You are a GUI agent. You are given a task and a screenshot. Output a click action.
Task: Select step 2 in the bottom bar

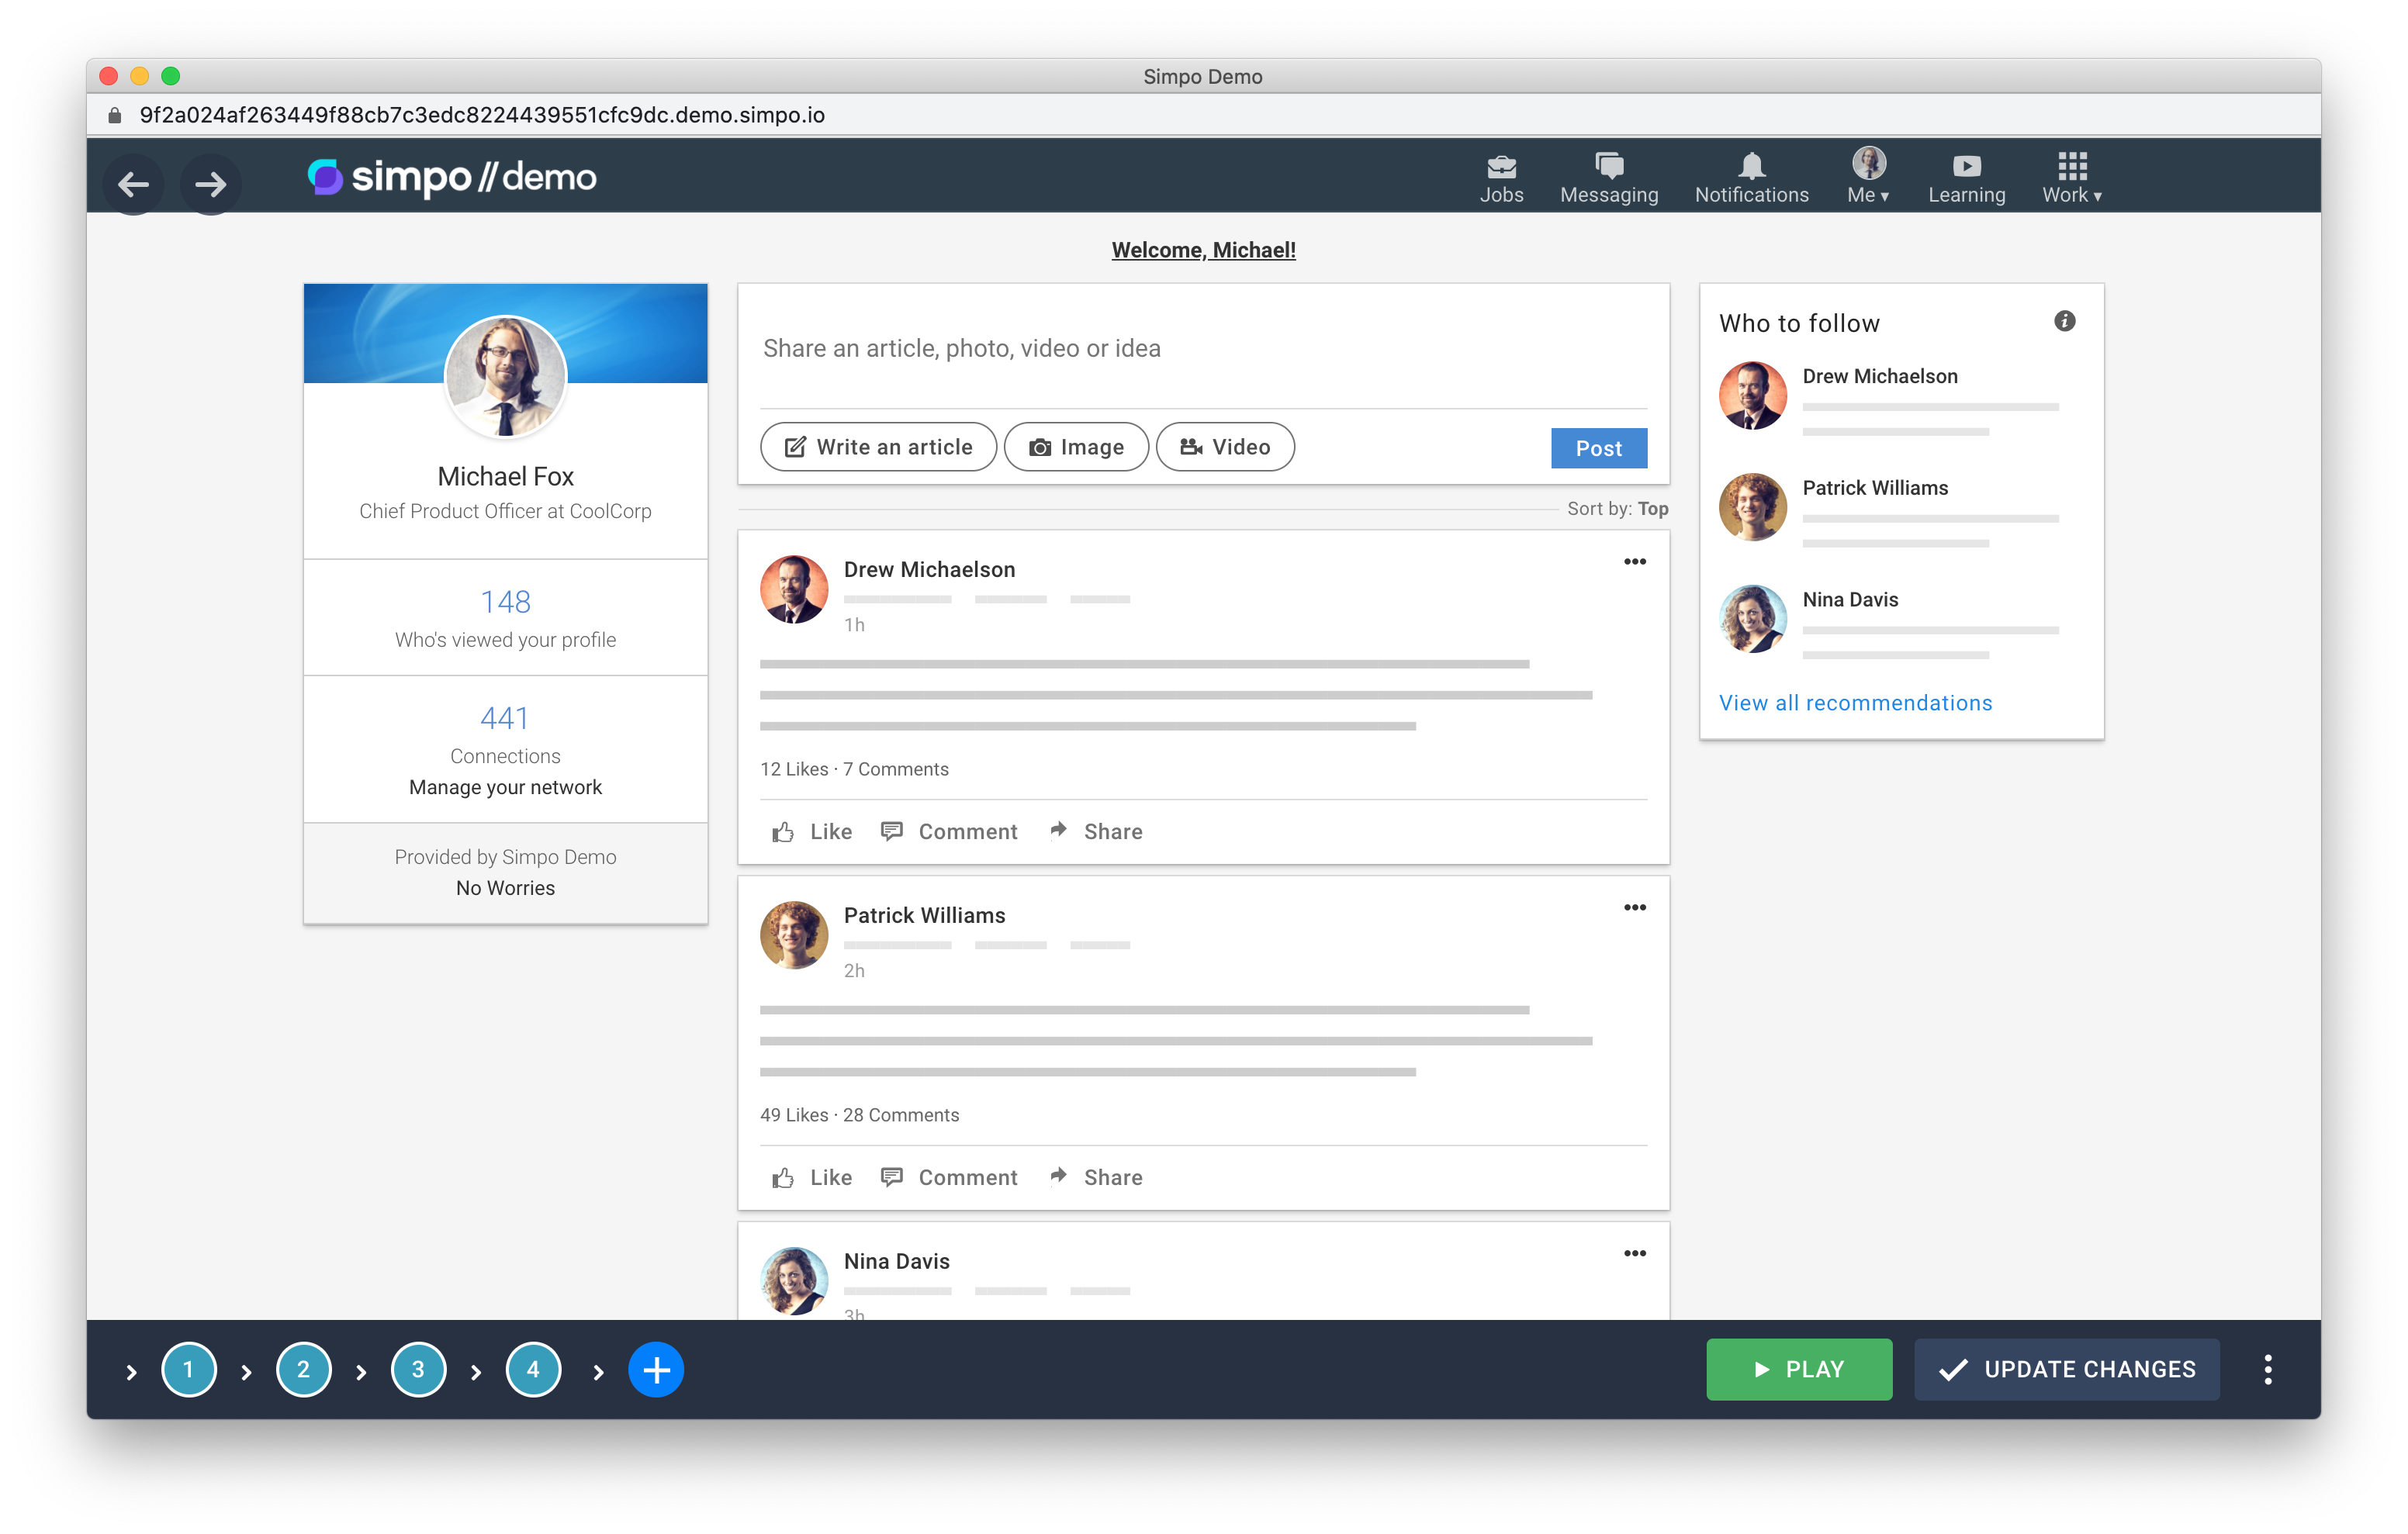pos(303,1370)
